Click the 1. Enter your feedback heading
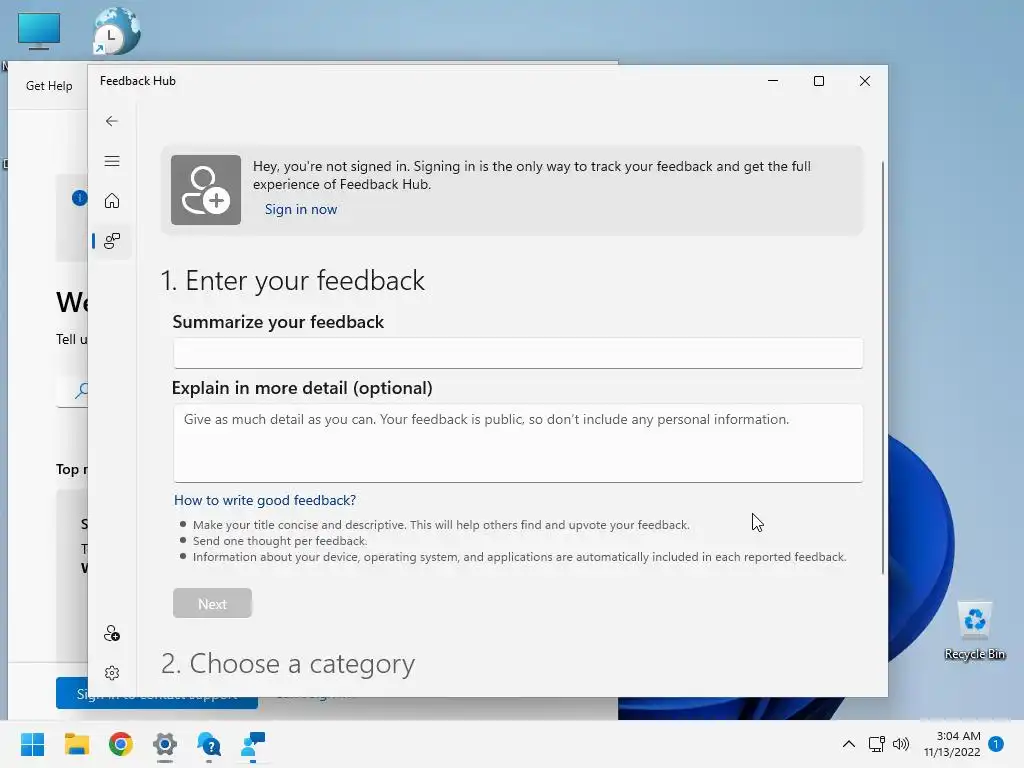 coord(293,281)
